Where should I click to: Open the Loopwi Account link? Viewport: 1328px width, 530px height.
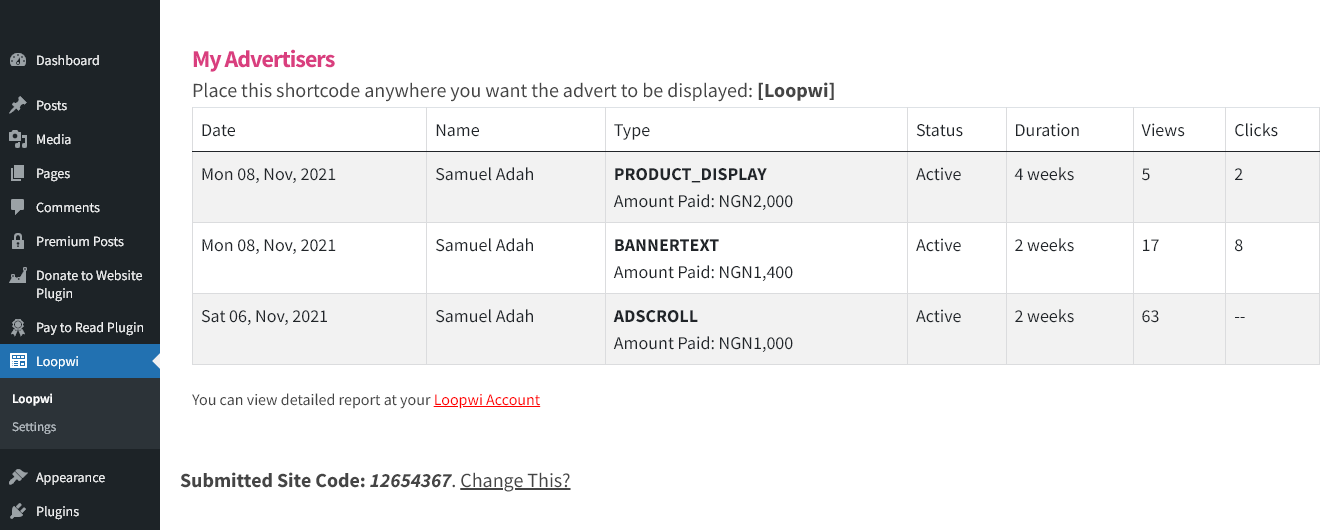487,400
